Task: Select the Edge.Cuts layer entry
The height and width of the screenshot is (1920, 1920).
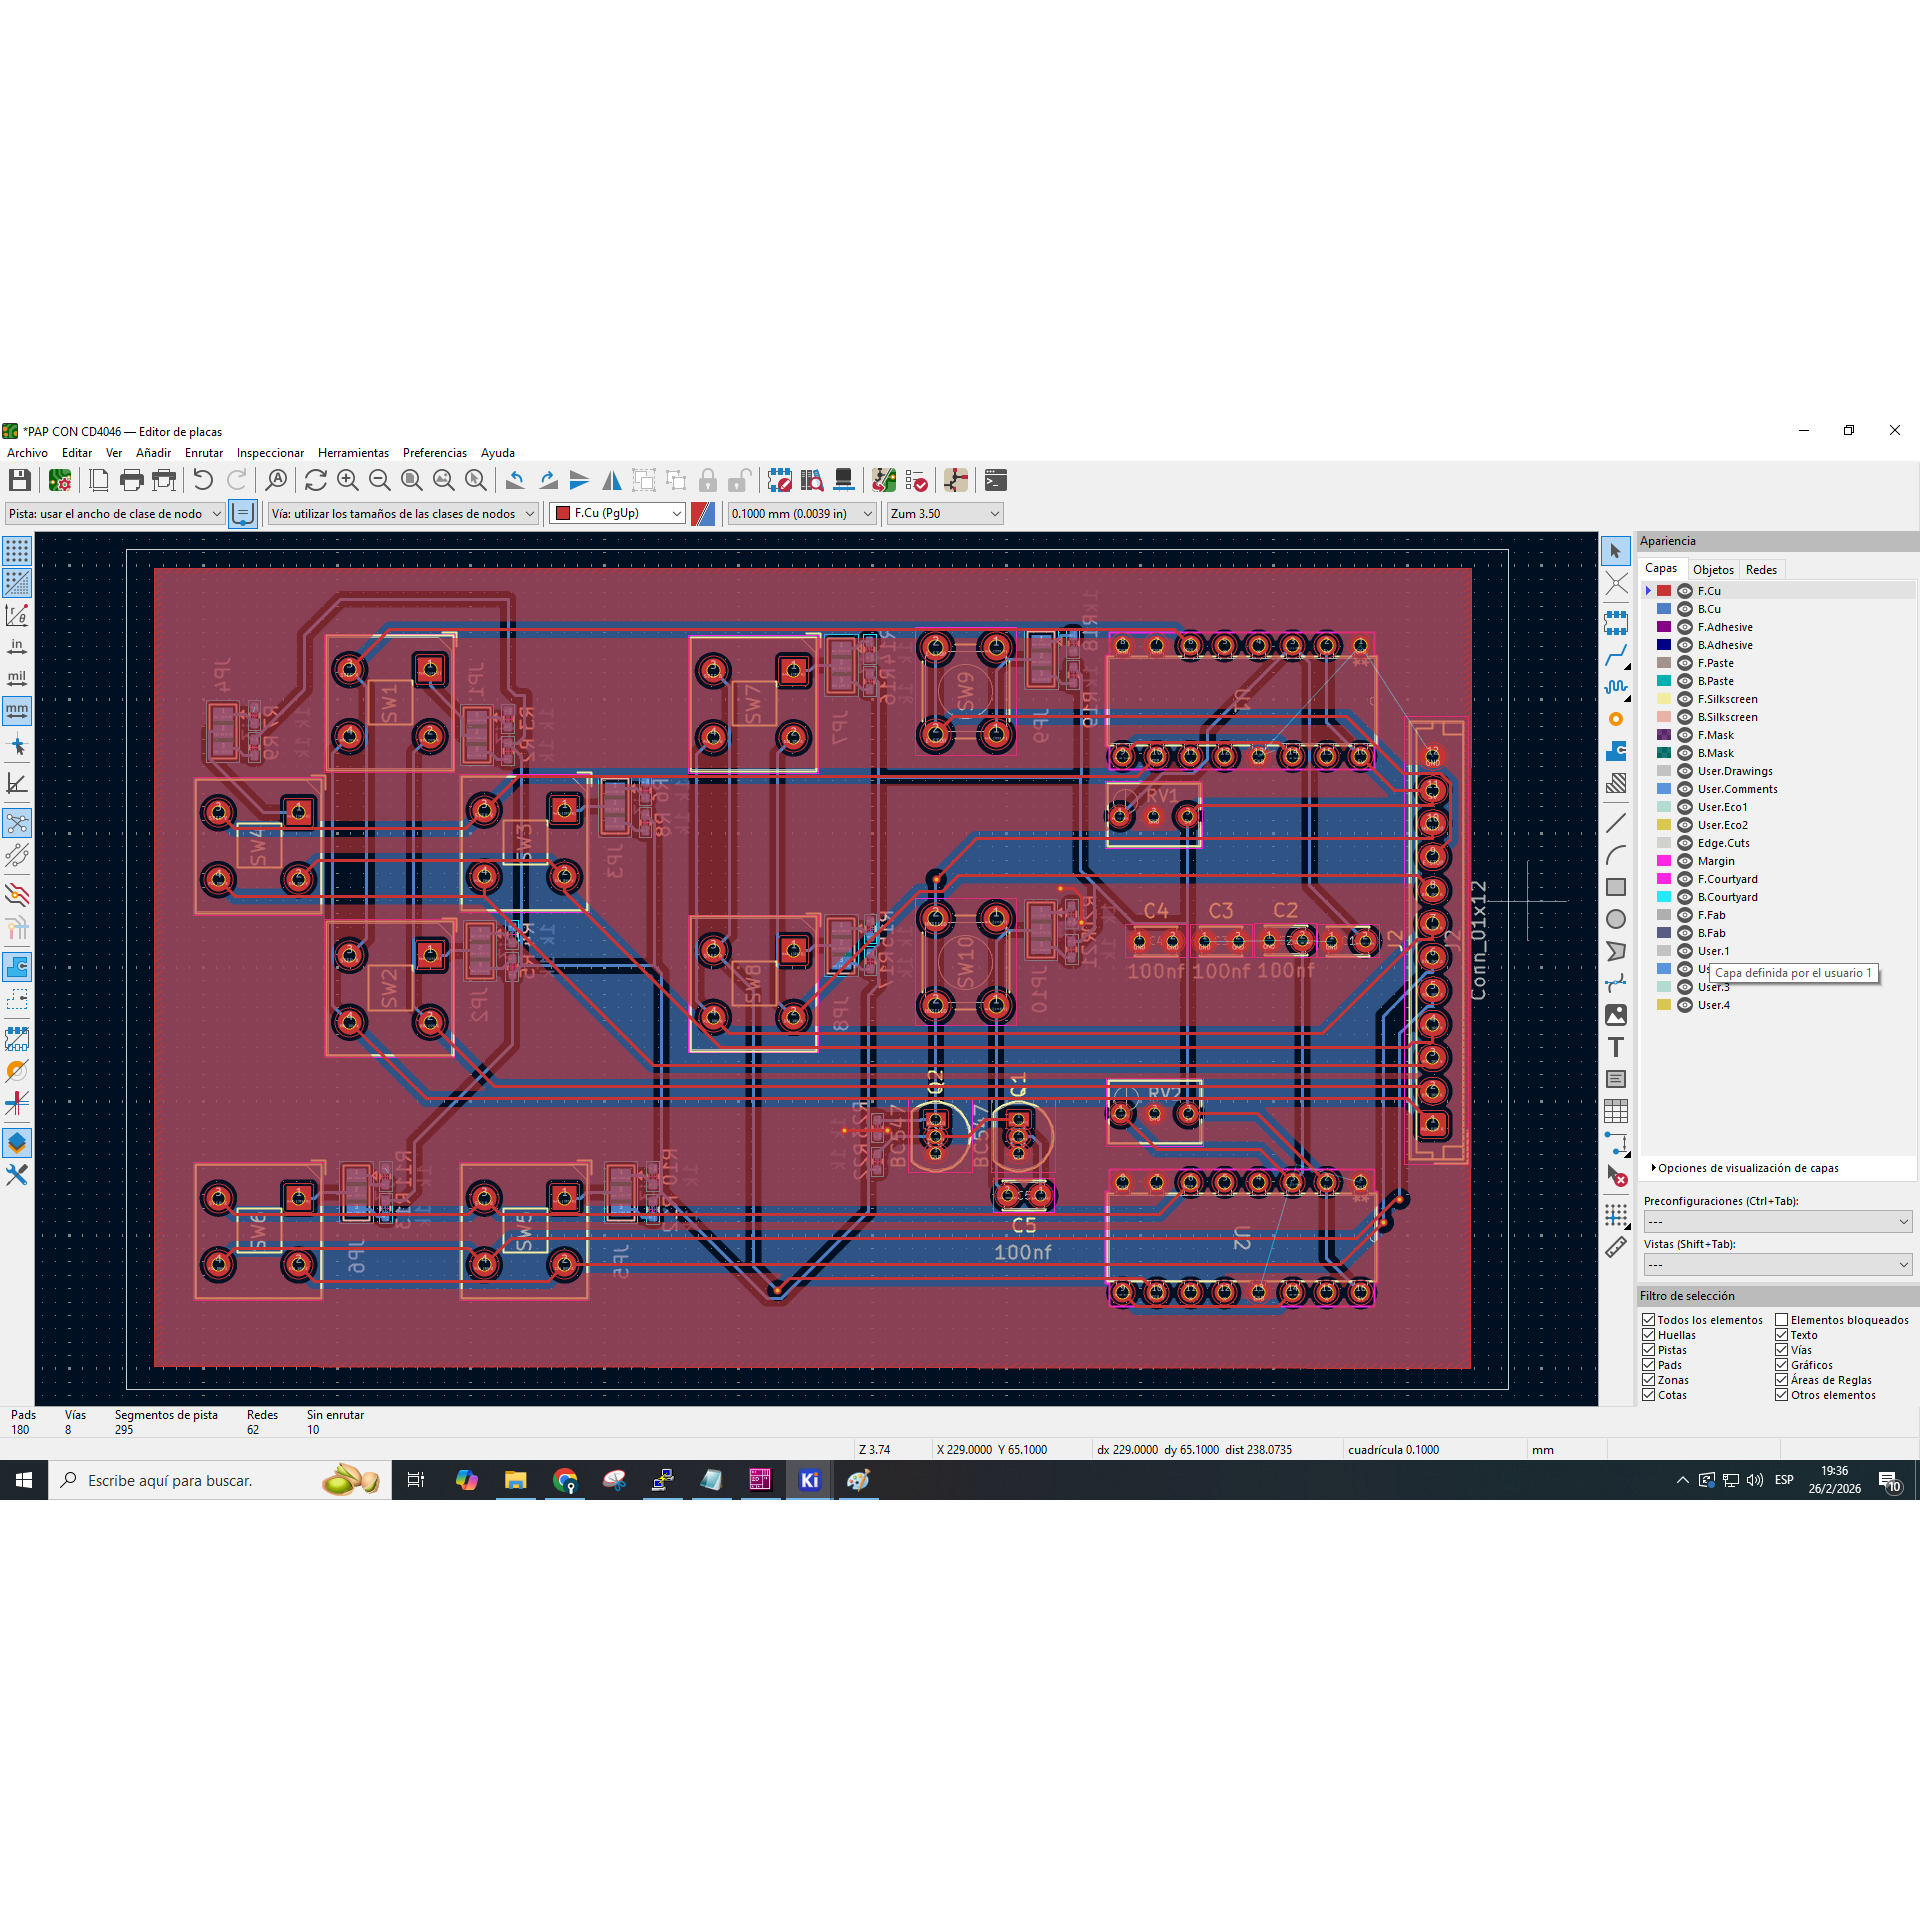Action: click(1723, 843)
